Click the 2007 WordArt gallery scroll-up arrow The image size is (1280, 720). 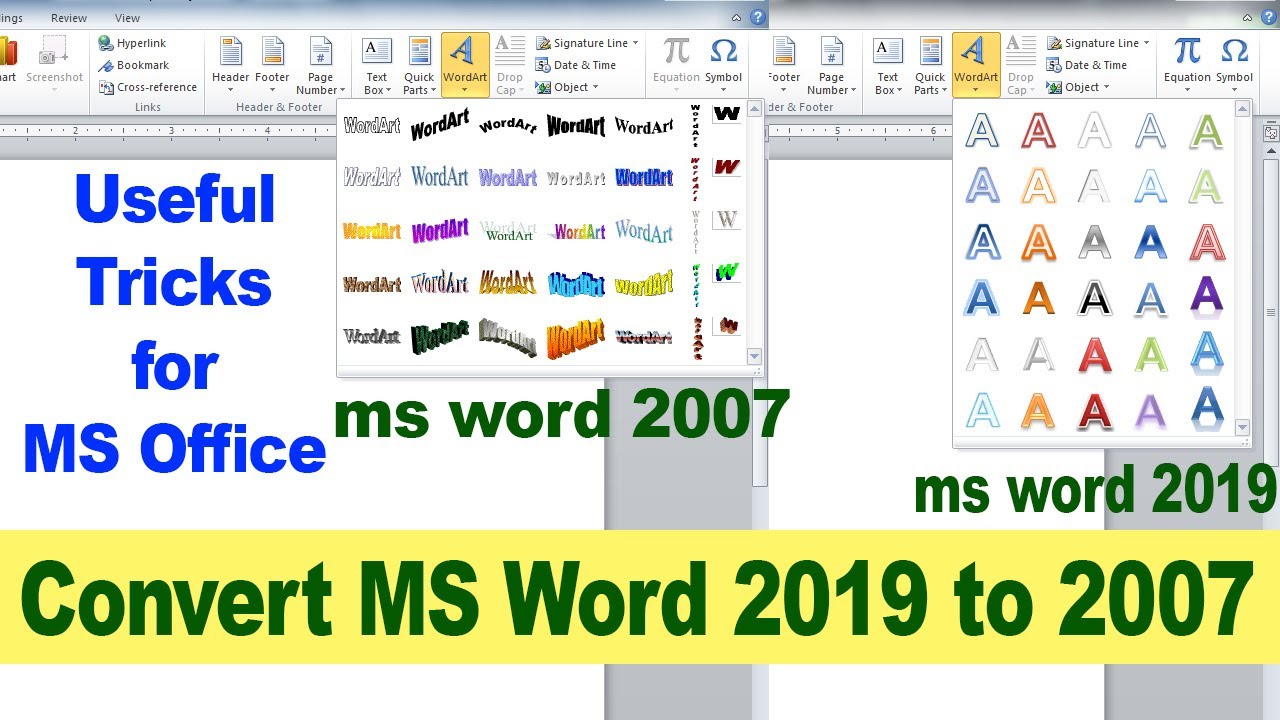click(754, 109)
